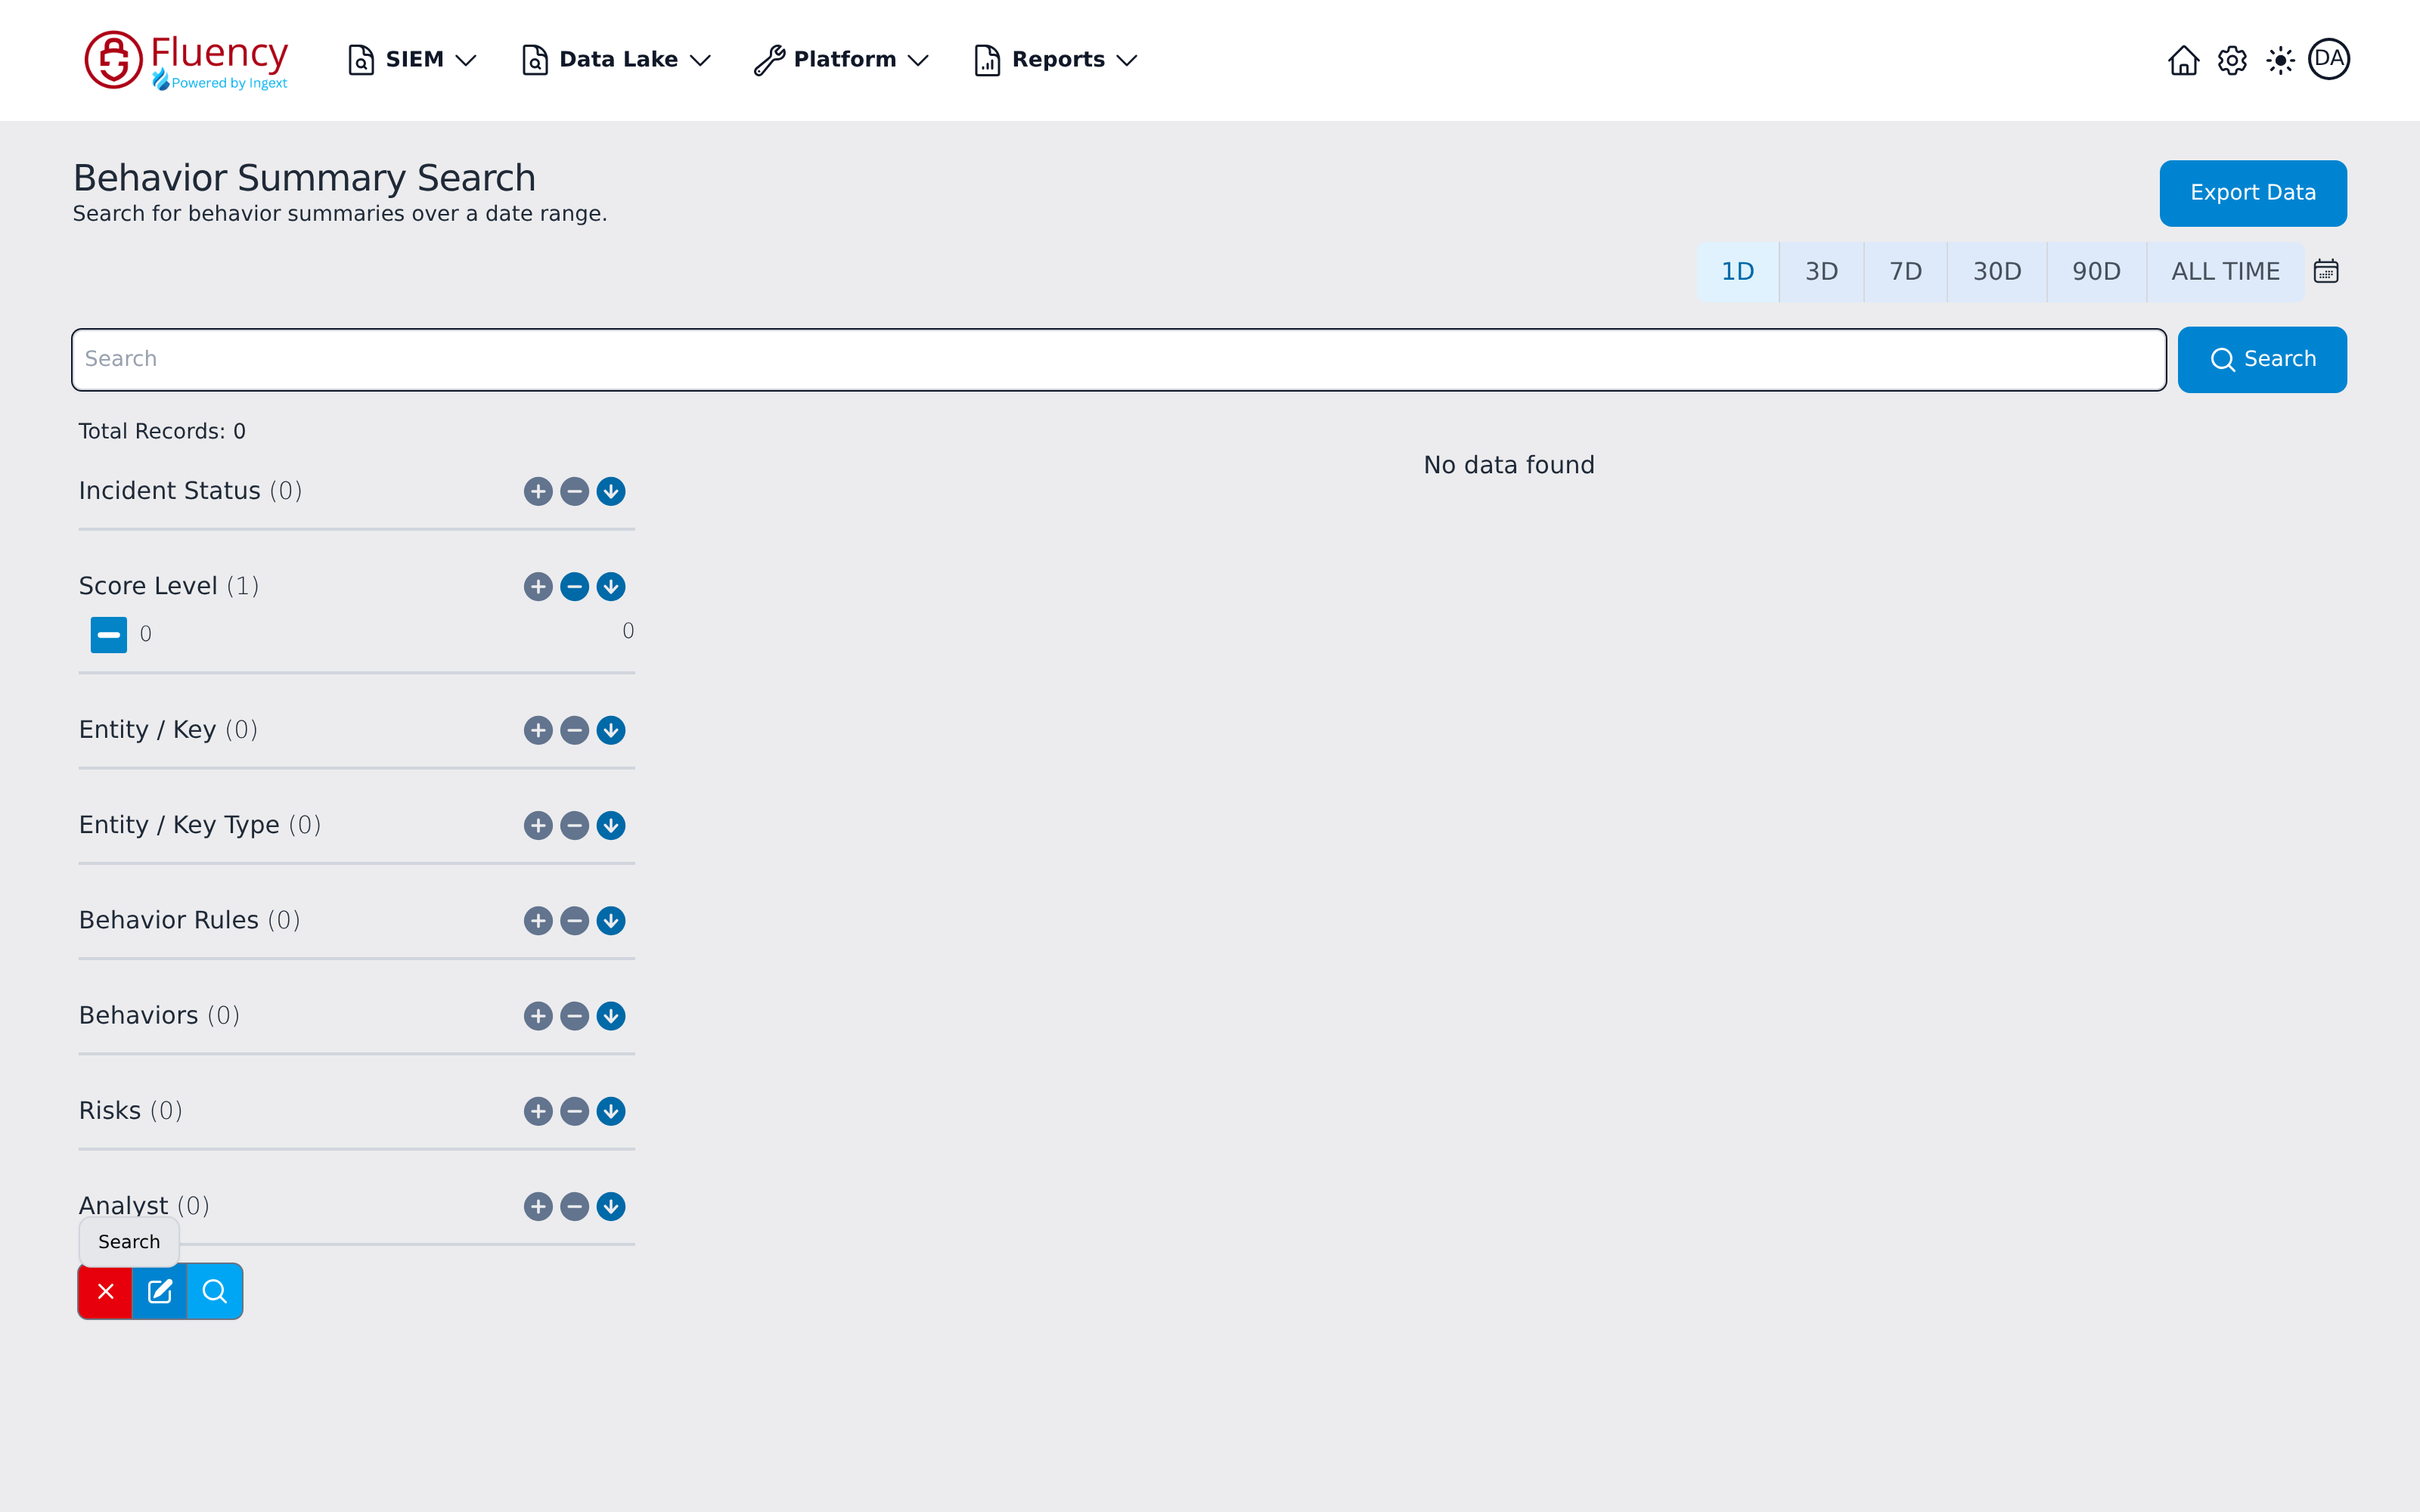Image resolution: width=2420 pixels, height=1512 pixels.
Task: Click plus icon for Score Level
Action: [538, 586]
